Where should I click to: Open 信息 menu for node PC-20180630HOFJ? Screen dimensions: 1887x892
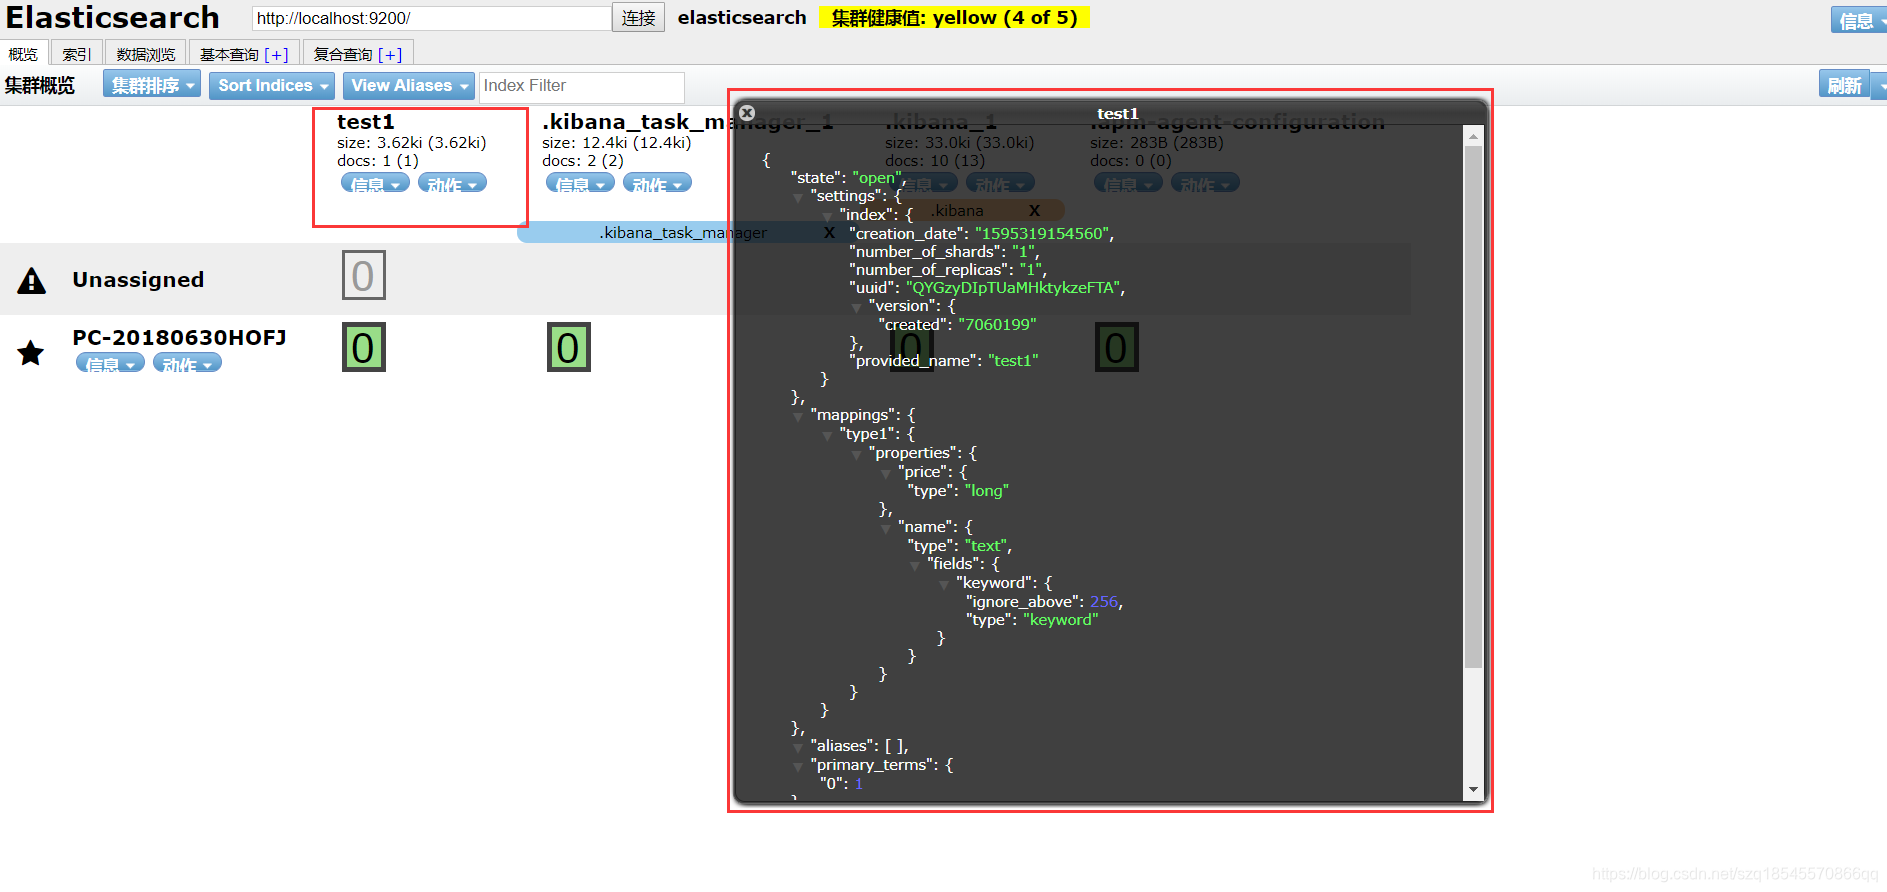point(110,364)
